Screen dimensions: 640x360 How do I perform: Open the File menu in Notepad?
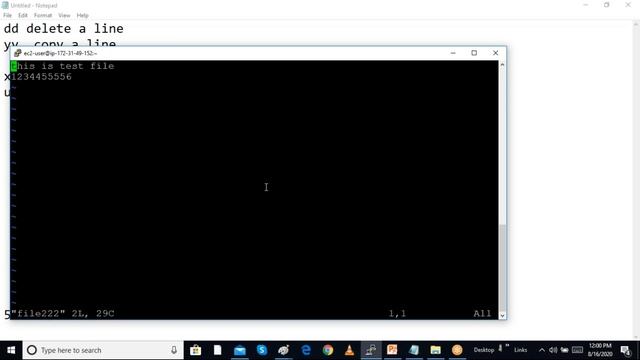click(x=7, y=16)
